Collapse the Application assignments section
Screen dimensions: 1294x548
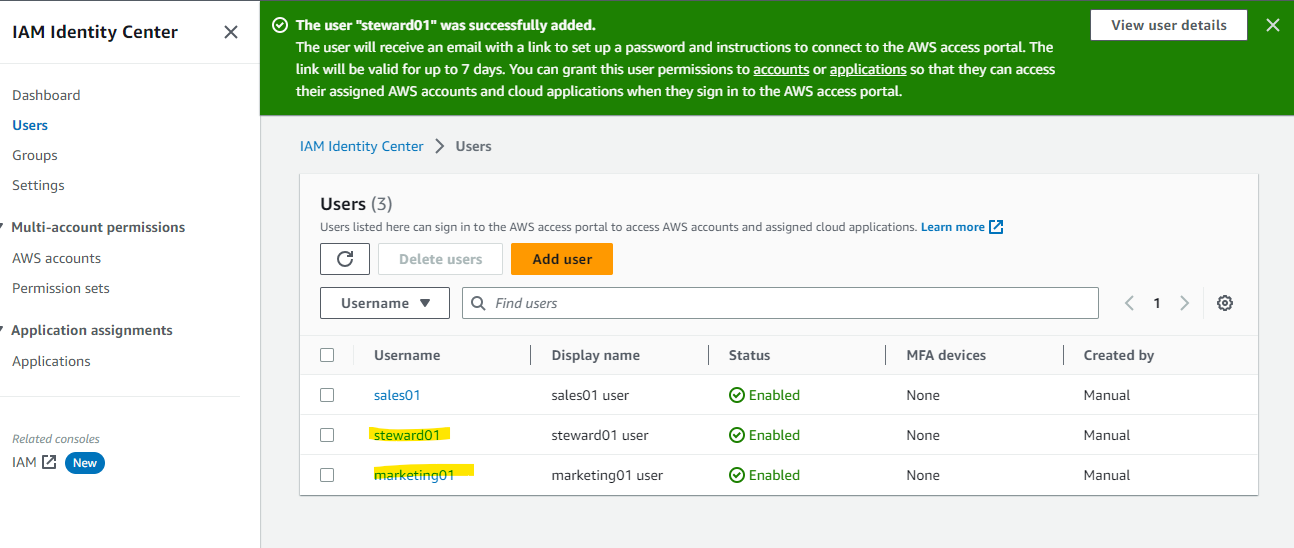tap(4, 330)
